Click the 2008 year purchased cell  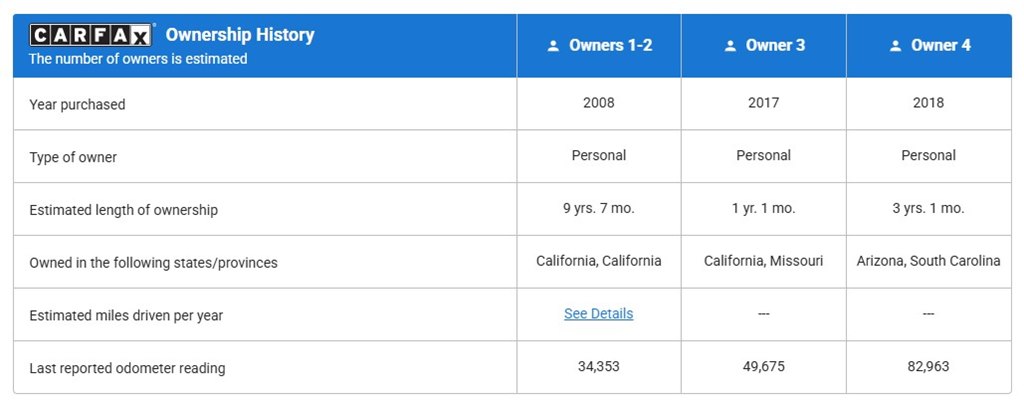click(599, 102)
